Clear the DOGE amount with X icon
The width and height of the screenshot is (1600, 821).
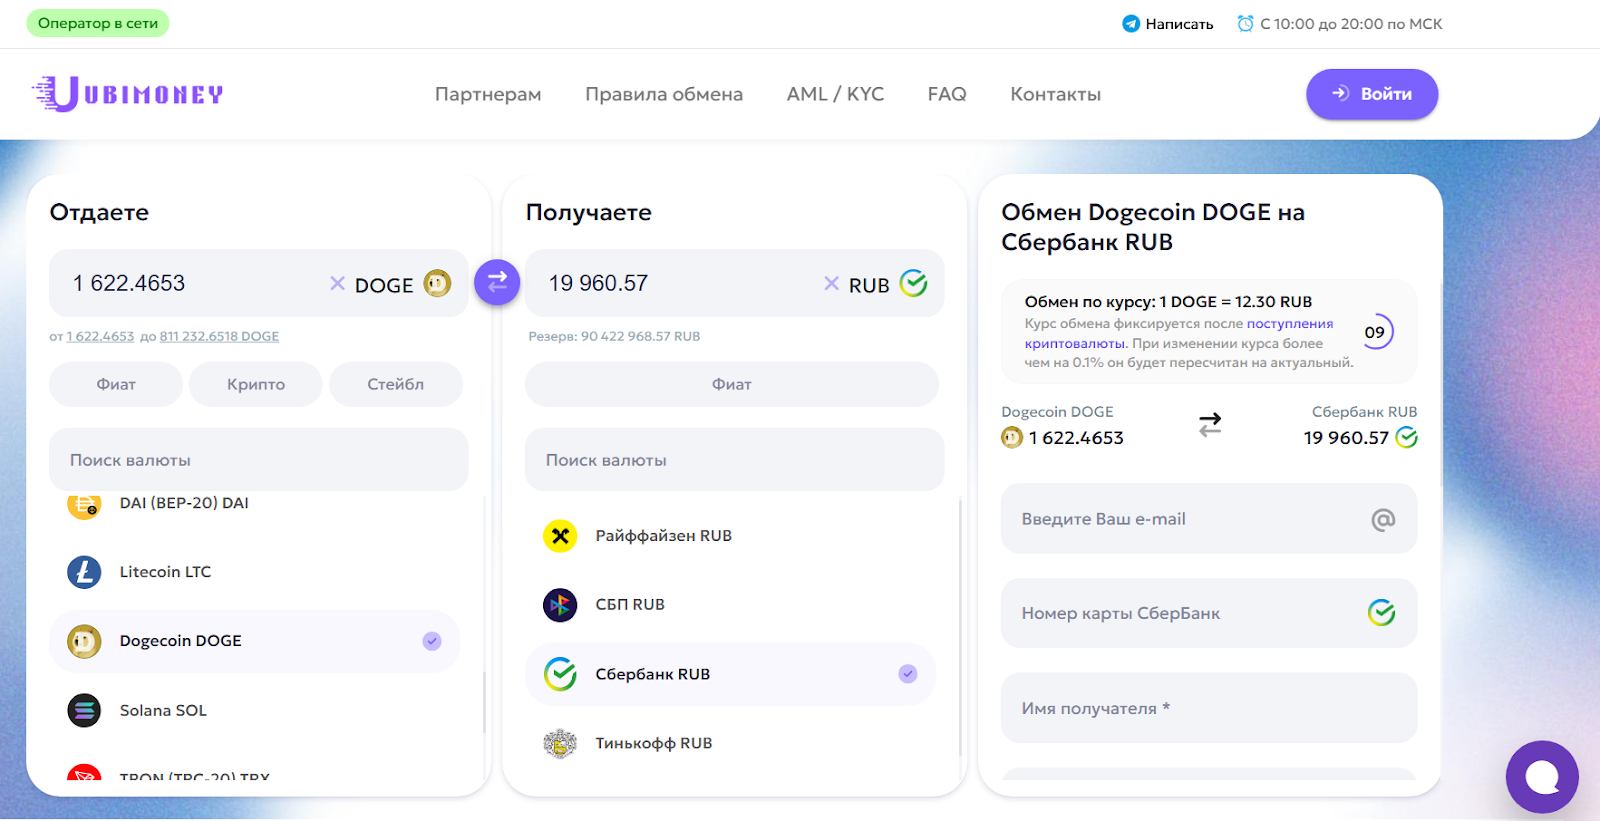pyautogui.click(x=337, y=284)
